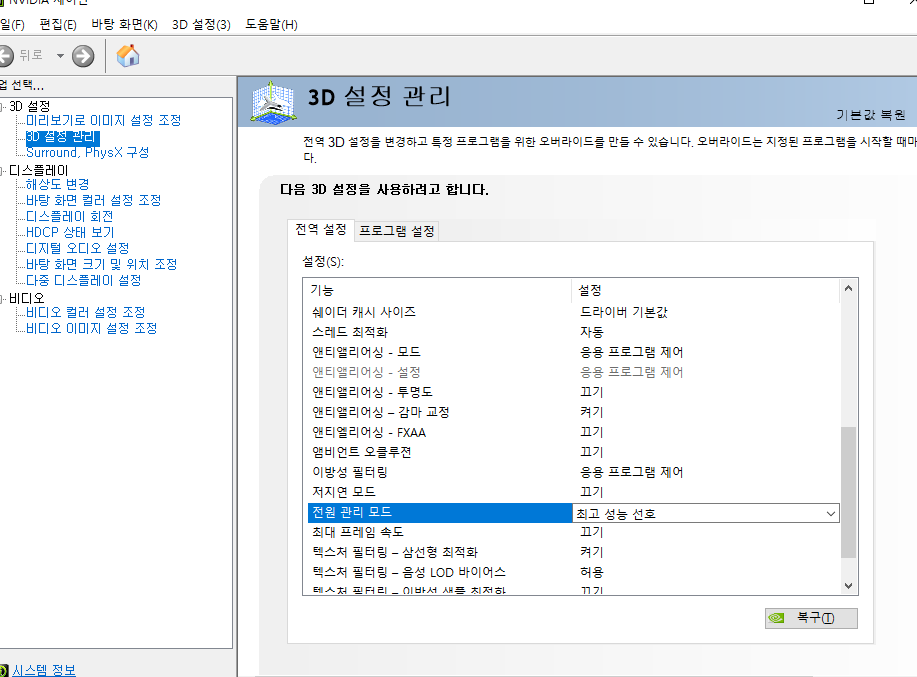
Task: Switch to the 프로그램 설정 tab
Action: coord(397,231)
